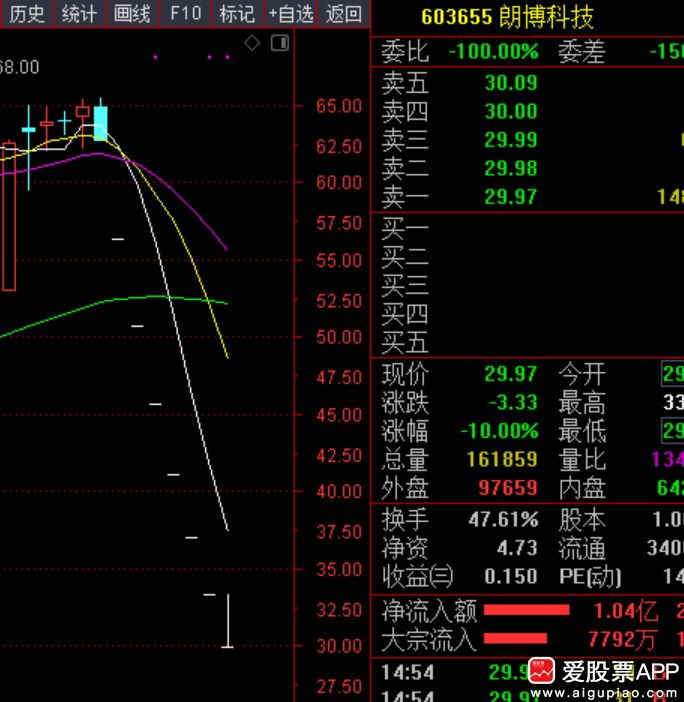The width and height of the screenshot is (684, 702).
Task: Click the 50.00 price axis label
Action: (x=339, y=337)
